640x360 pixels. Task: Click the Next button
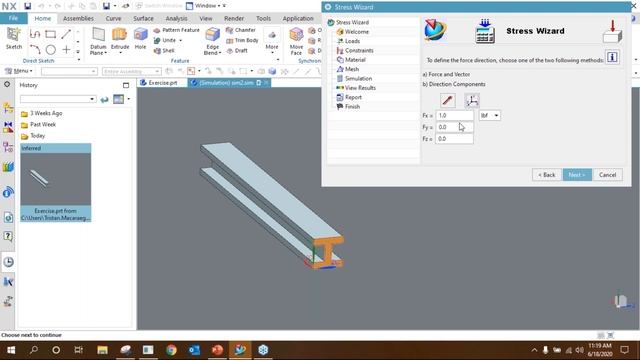click(577, 175)
